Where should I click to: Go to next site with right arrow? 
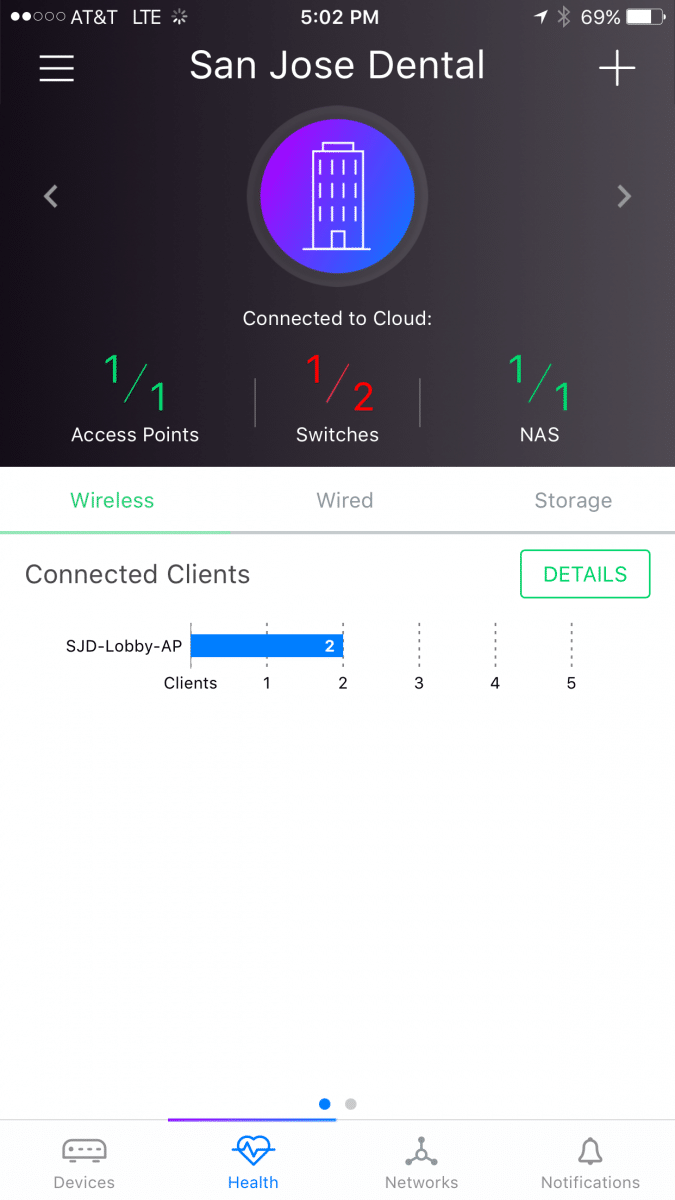[x=624, y=196]
